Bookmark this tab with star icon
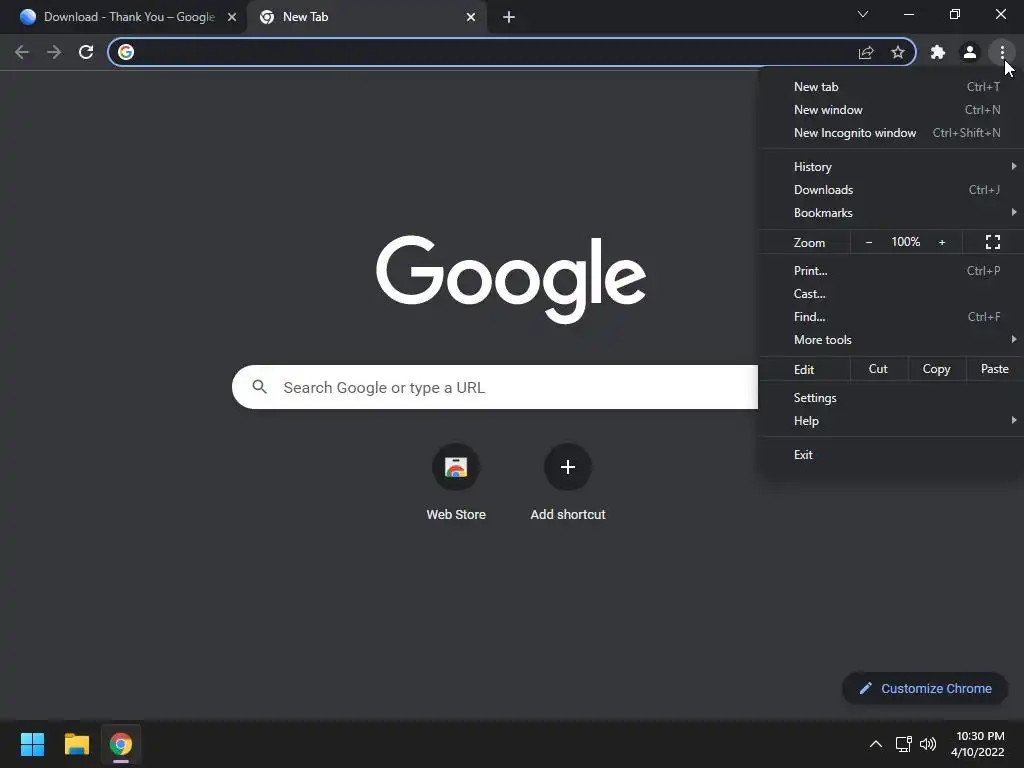 [898, 52]
